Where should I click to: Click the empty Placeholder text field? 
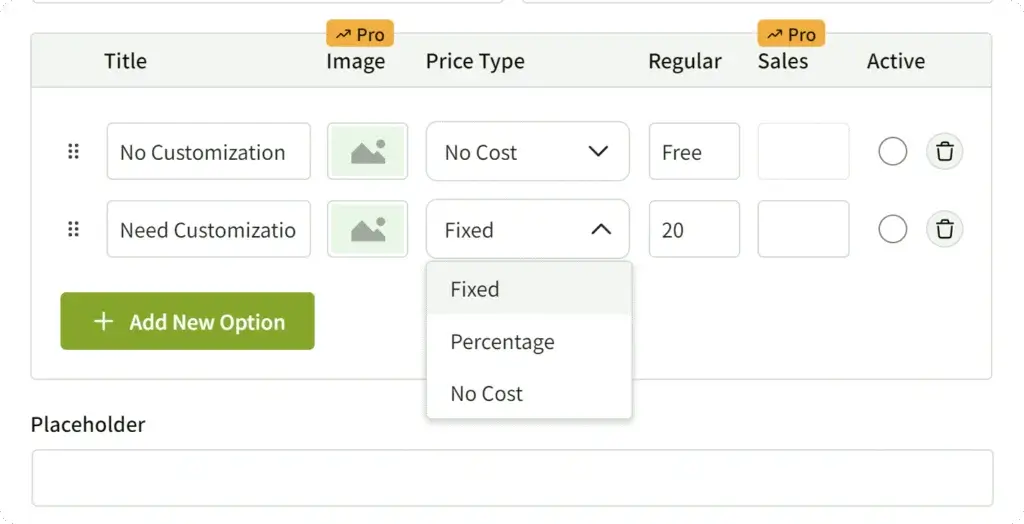click(x=511, y=477)
